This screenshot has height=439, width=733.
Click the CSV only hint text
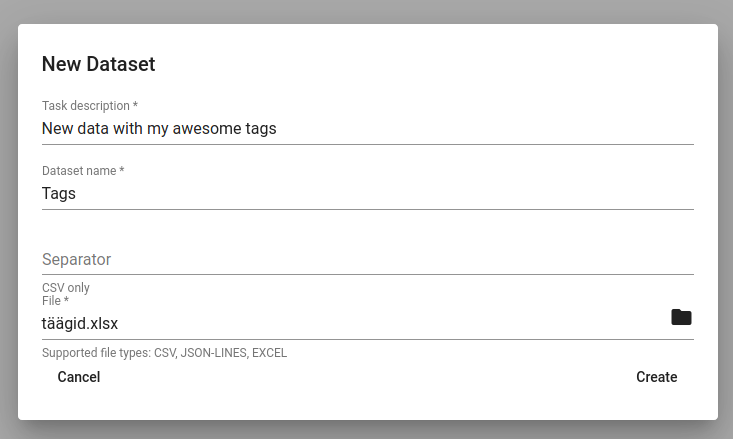click(x=65, y=288)
